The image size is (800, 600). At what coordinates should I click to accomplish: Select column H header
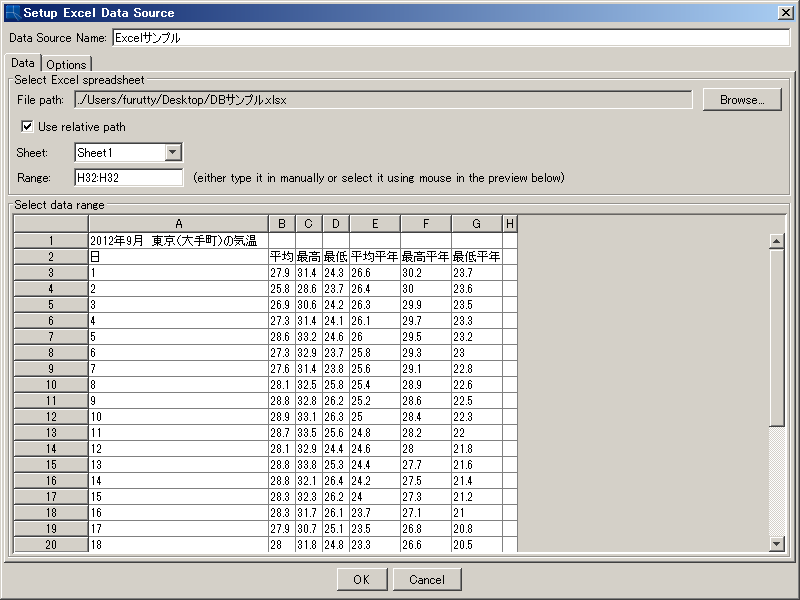pos(510,223)
